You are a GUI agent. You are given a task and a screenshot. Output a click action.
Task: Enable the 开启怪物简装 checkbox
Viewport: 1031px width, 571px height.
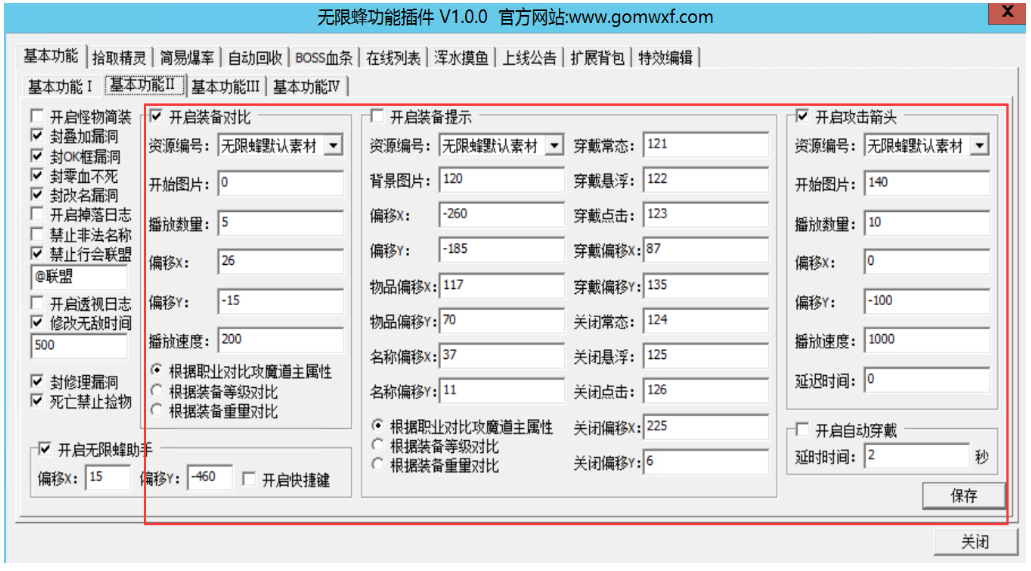(38, 117)
